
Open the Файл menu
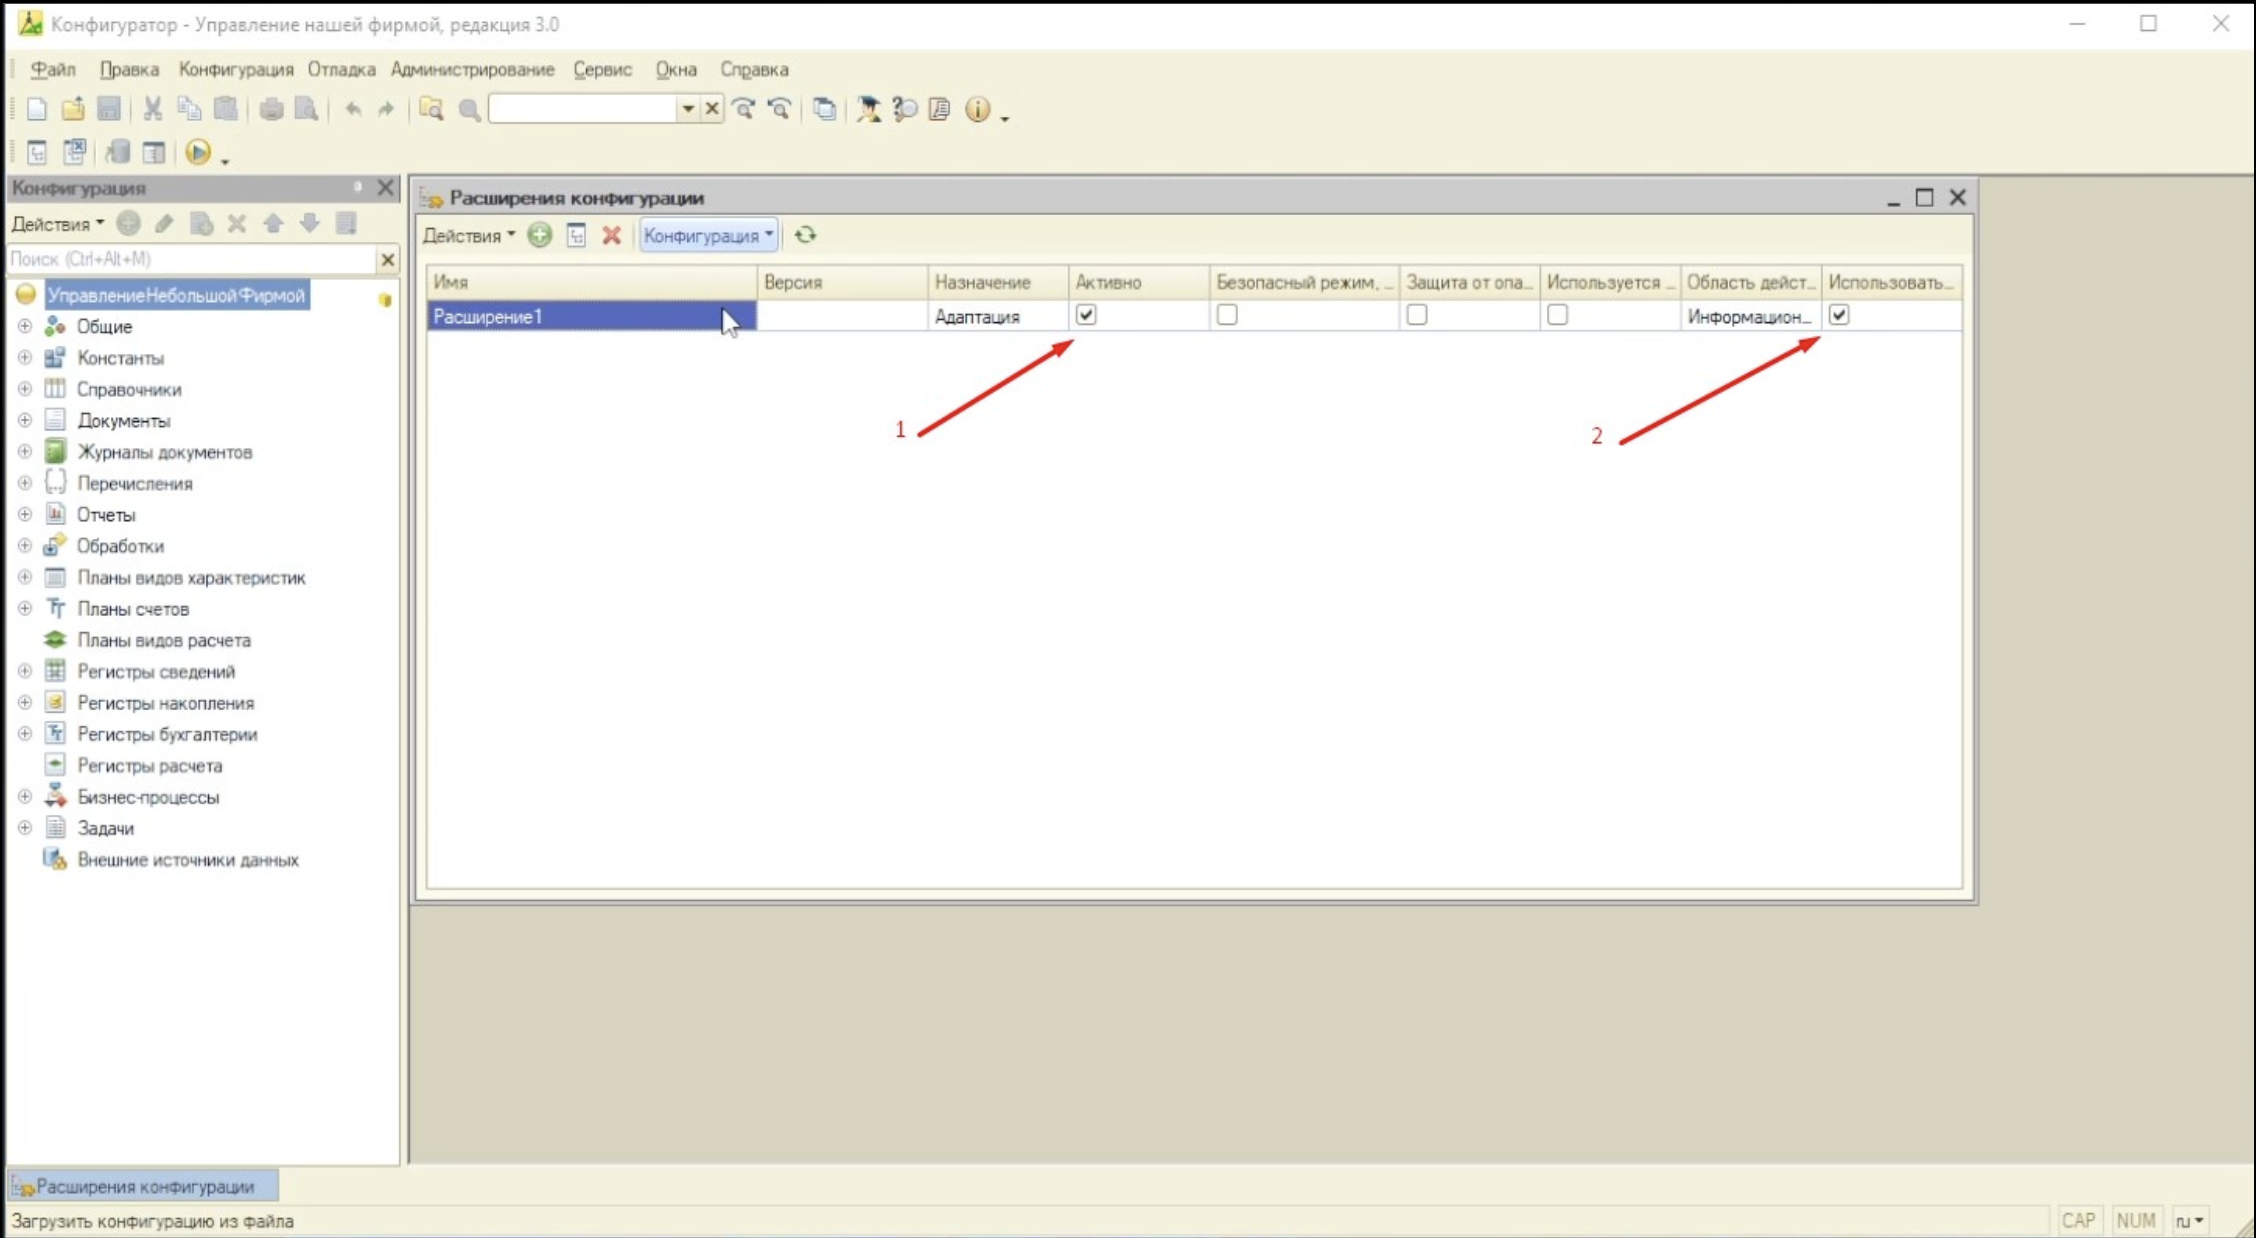(53, 69)
